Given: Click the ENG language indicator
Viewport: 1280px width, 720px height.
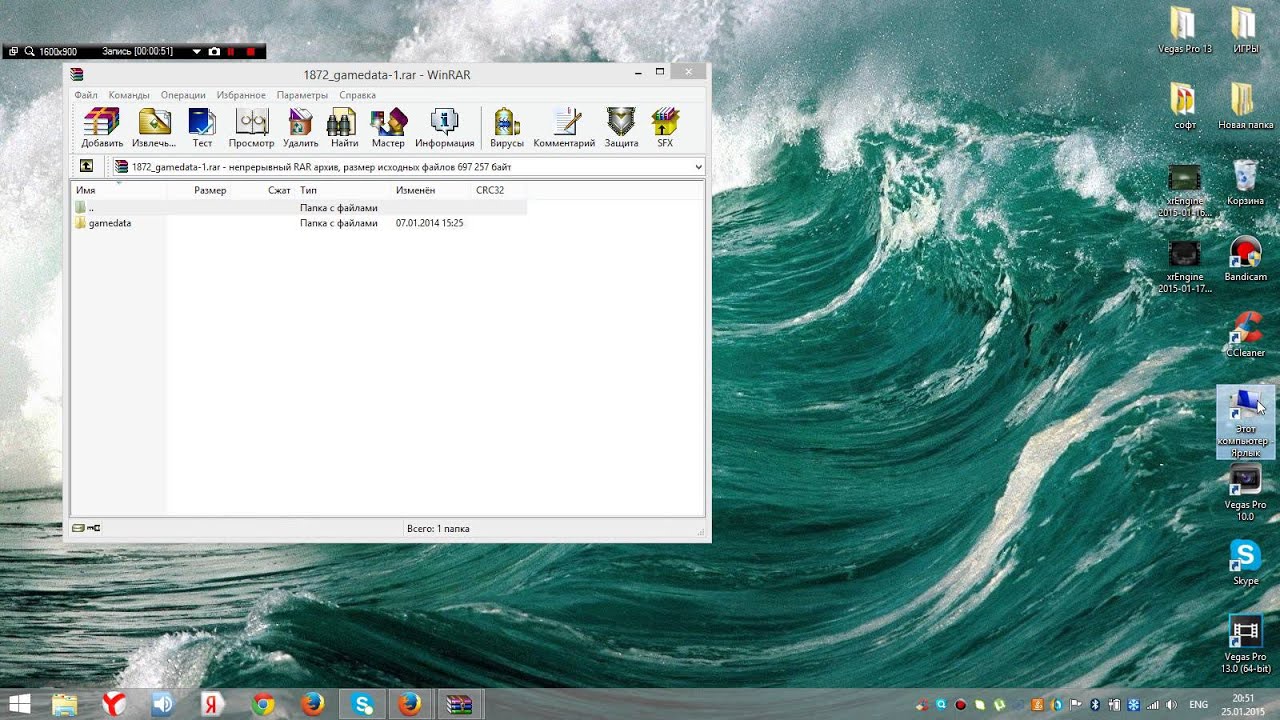Looking at the screenshot, I should coord(1198,705).
